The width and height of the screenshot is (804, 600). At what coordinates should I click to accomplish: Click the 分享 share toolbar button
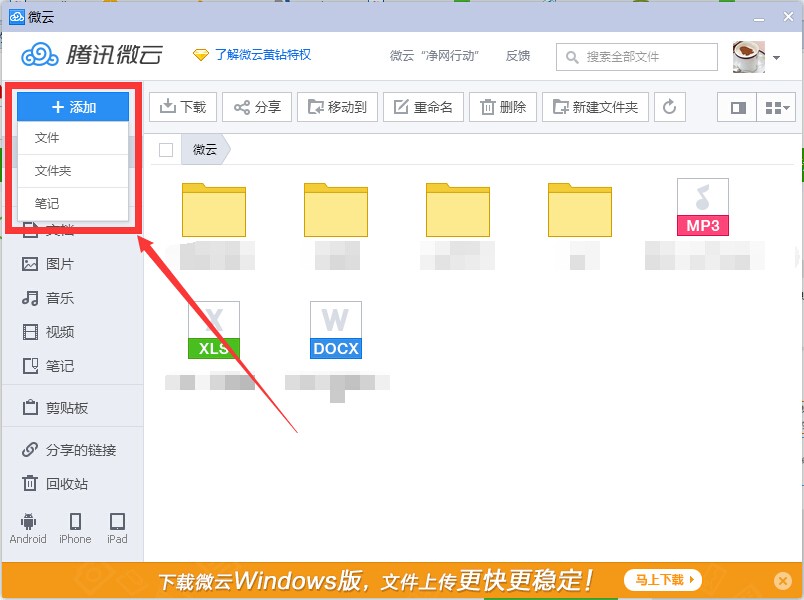[257, 107]
